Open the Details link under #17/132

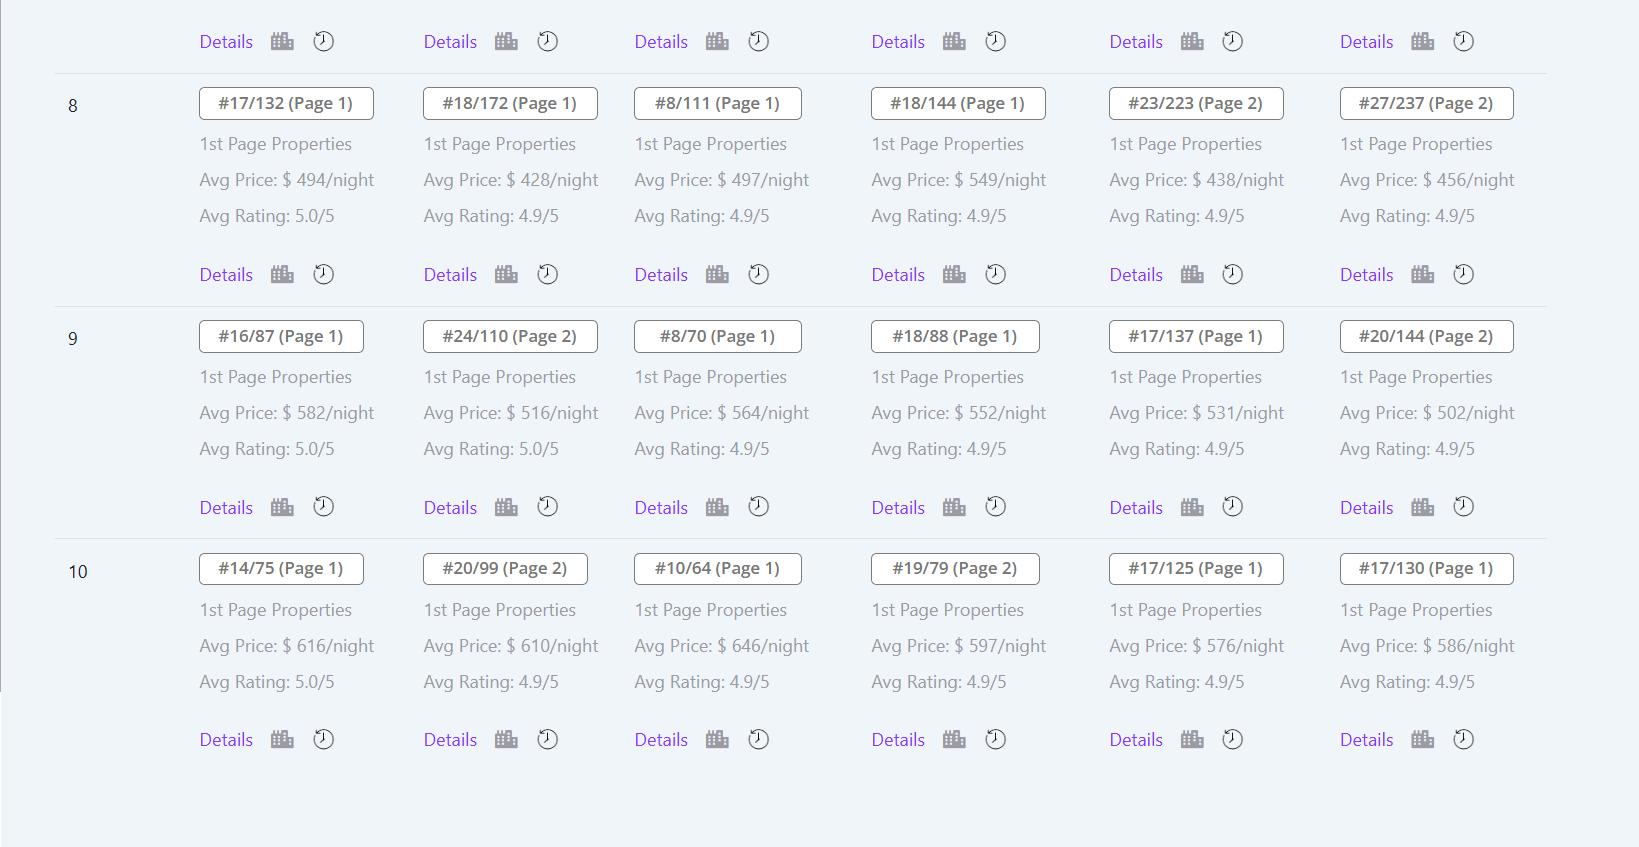coord(226,274)
